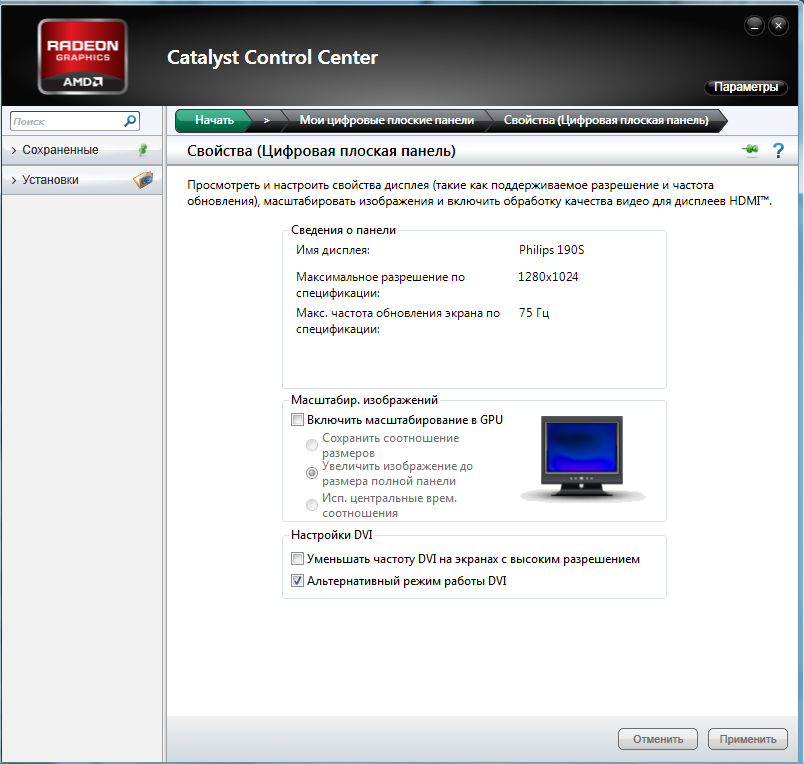Open Мои цифровые плоские панели breadcrumb
This screenshot has width=804, height=764.
pyautogui.click(x=387, y=120)
